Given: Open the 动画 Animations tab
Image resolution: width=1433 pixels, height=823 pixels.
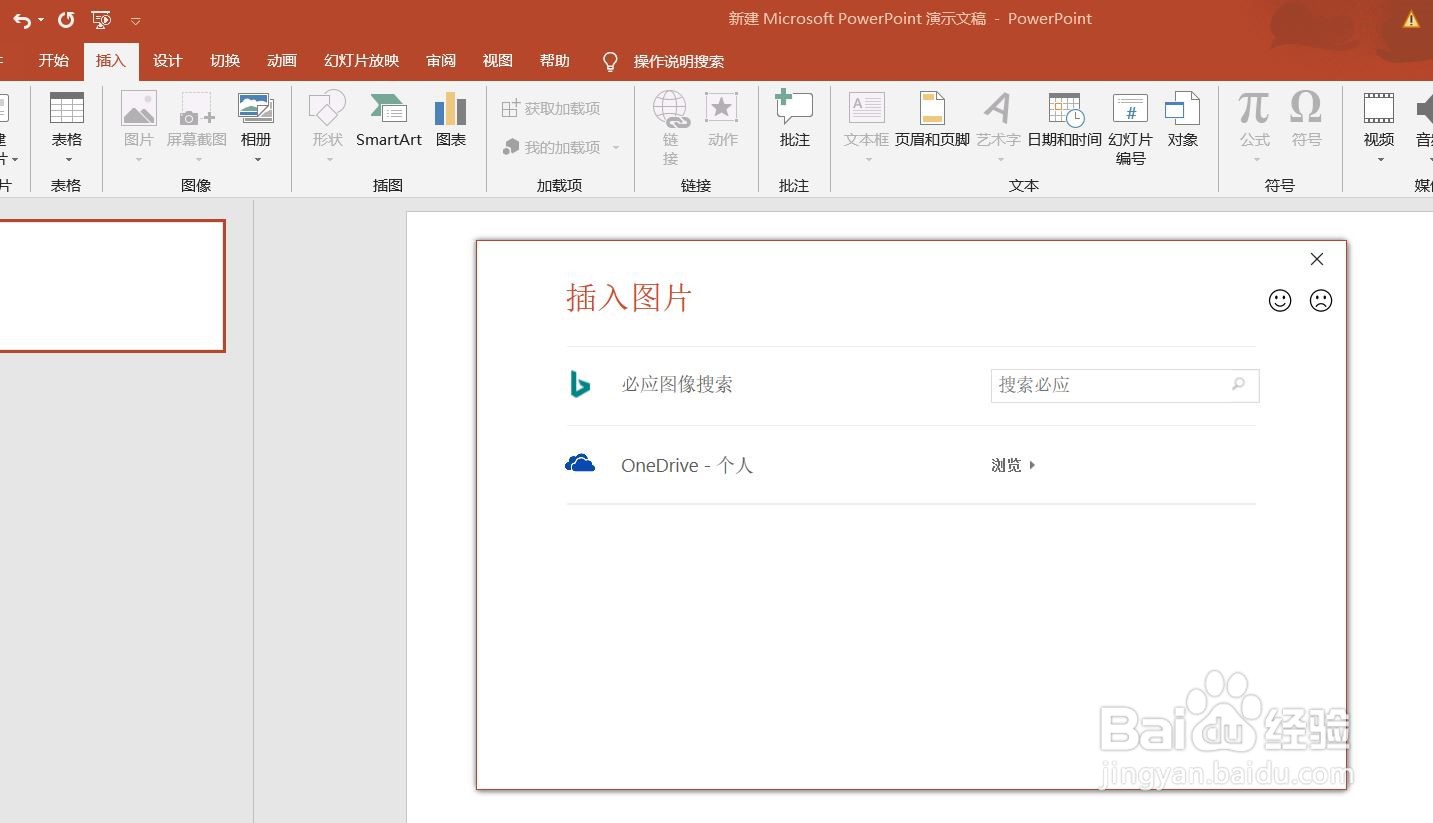Looking at the screenshot, I should pos(282,61).
